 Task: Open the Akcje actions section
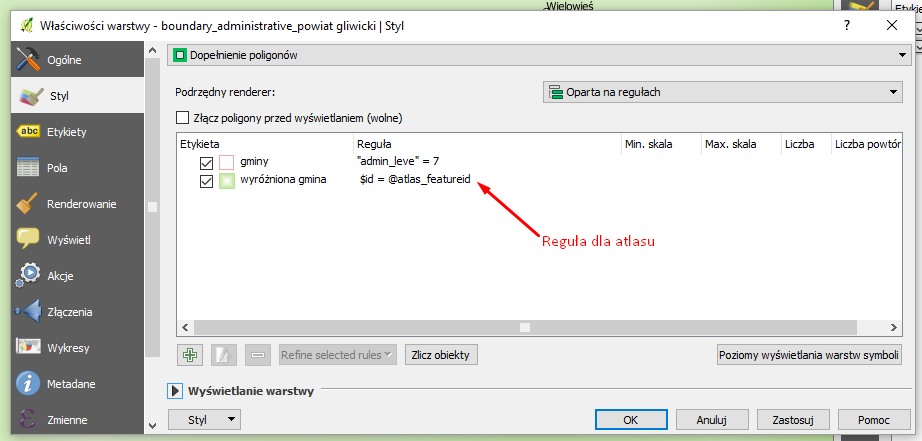pos(60,276)
